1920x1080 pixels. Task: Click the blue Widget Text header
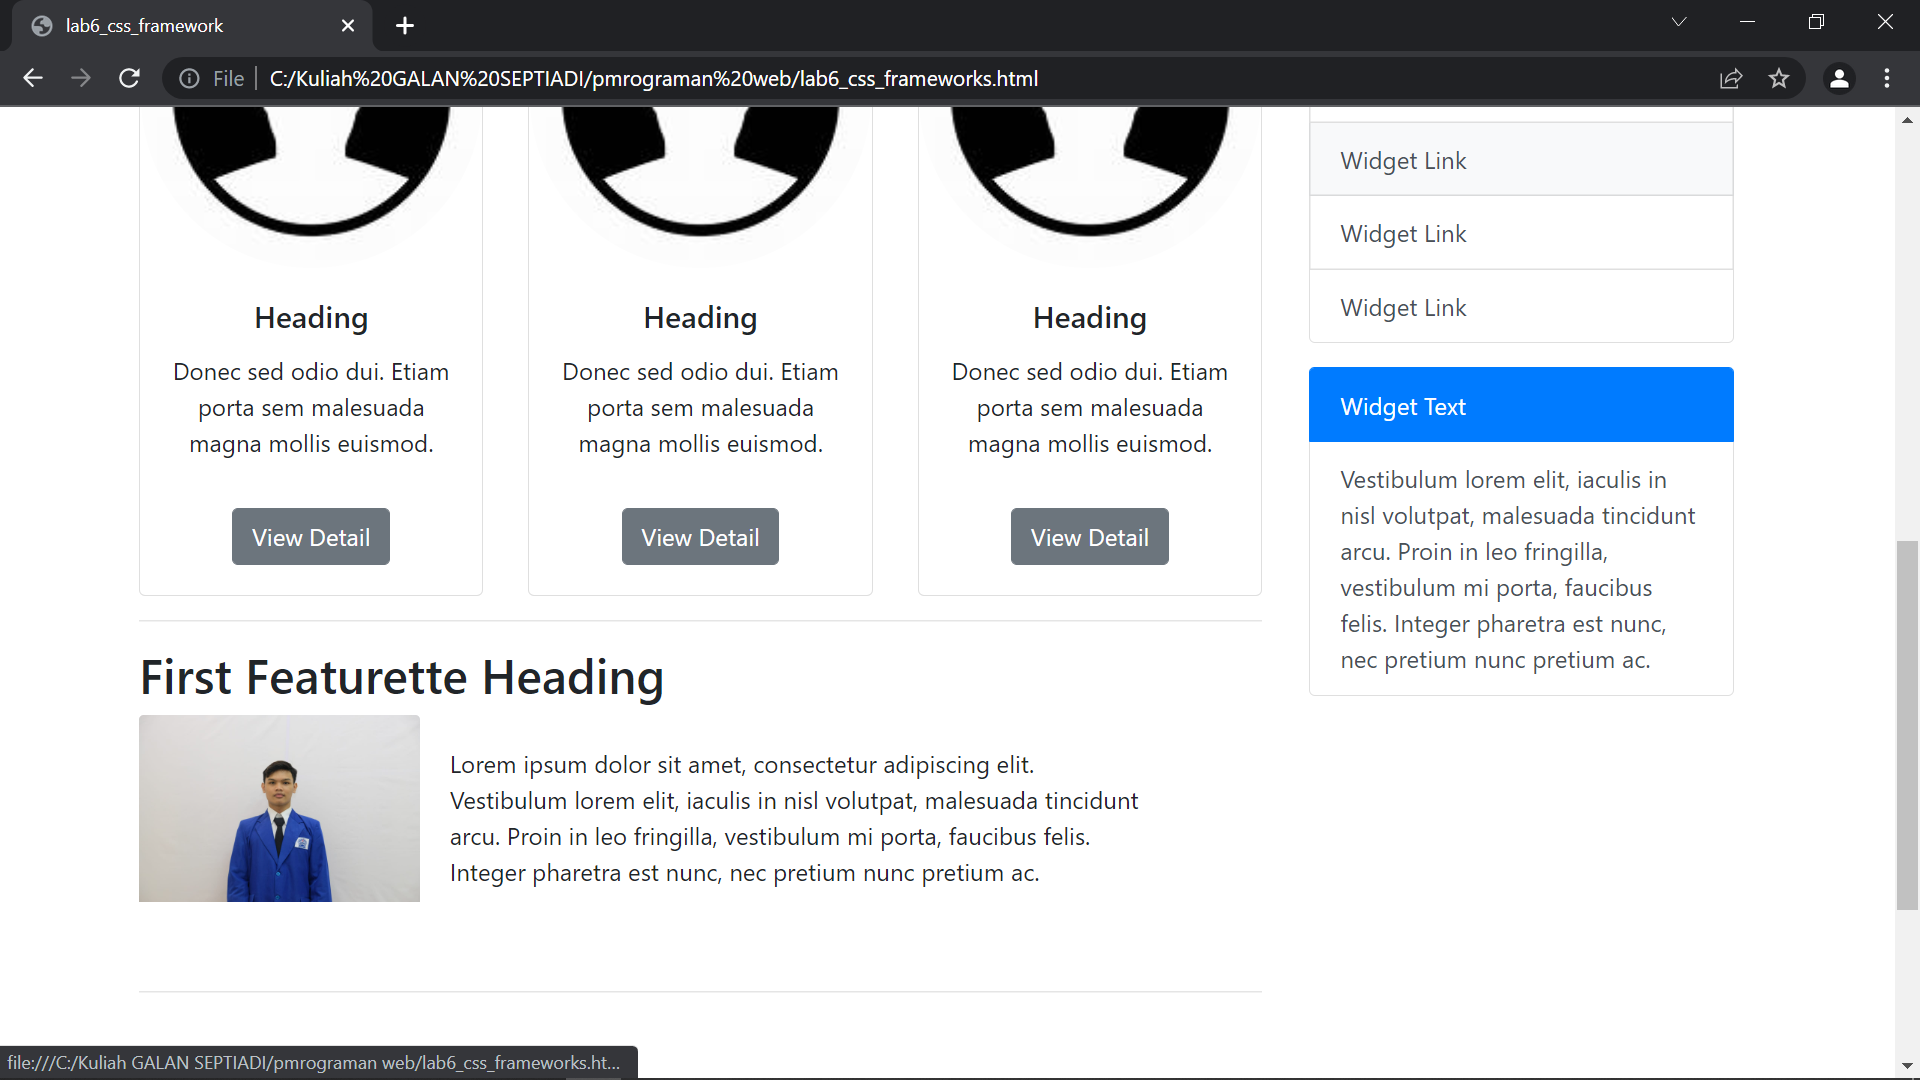(1402, 406)
